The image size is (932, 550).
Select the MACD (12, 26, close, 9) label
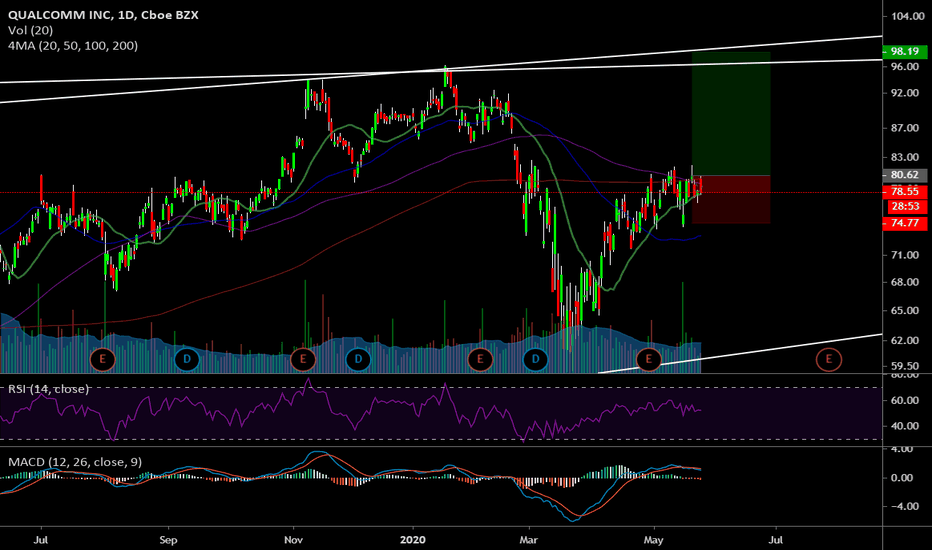click(x=75, y=462)
